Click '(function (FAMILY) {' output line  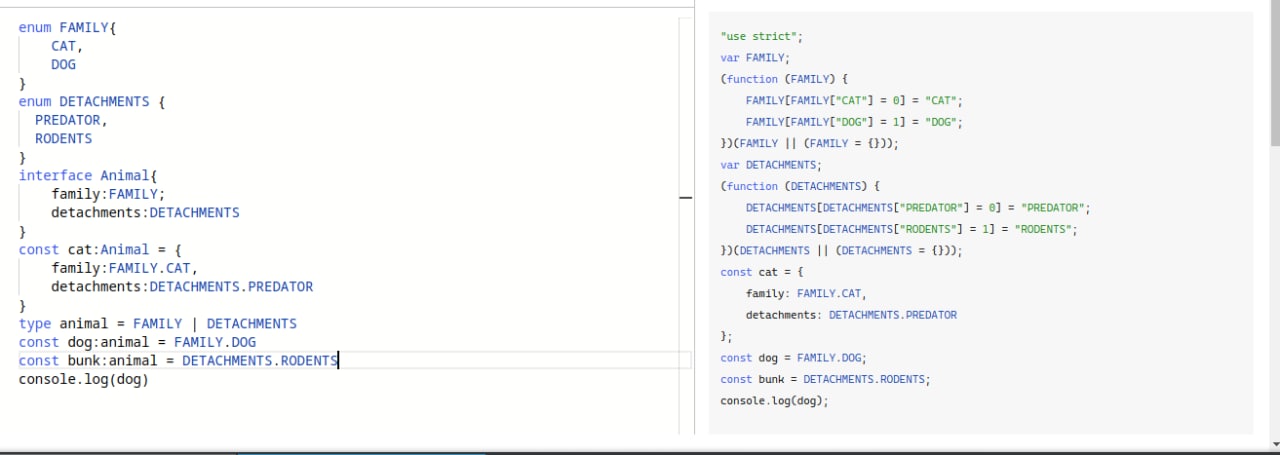pos(783,79)
